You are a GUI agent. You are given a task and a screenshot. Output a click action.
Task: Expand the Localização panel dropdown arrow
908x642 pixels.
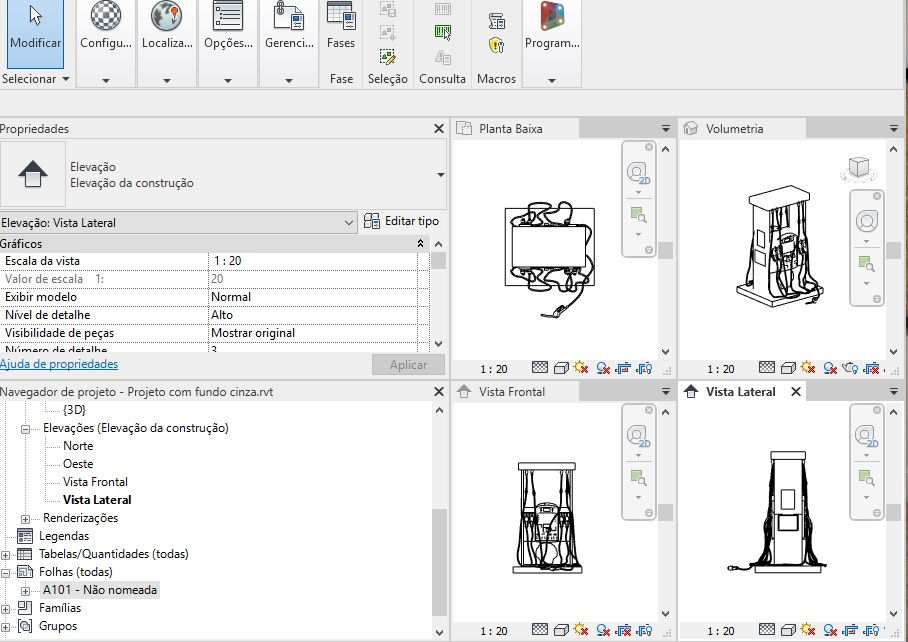coord(167,80)
